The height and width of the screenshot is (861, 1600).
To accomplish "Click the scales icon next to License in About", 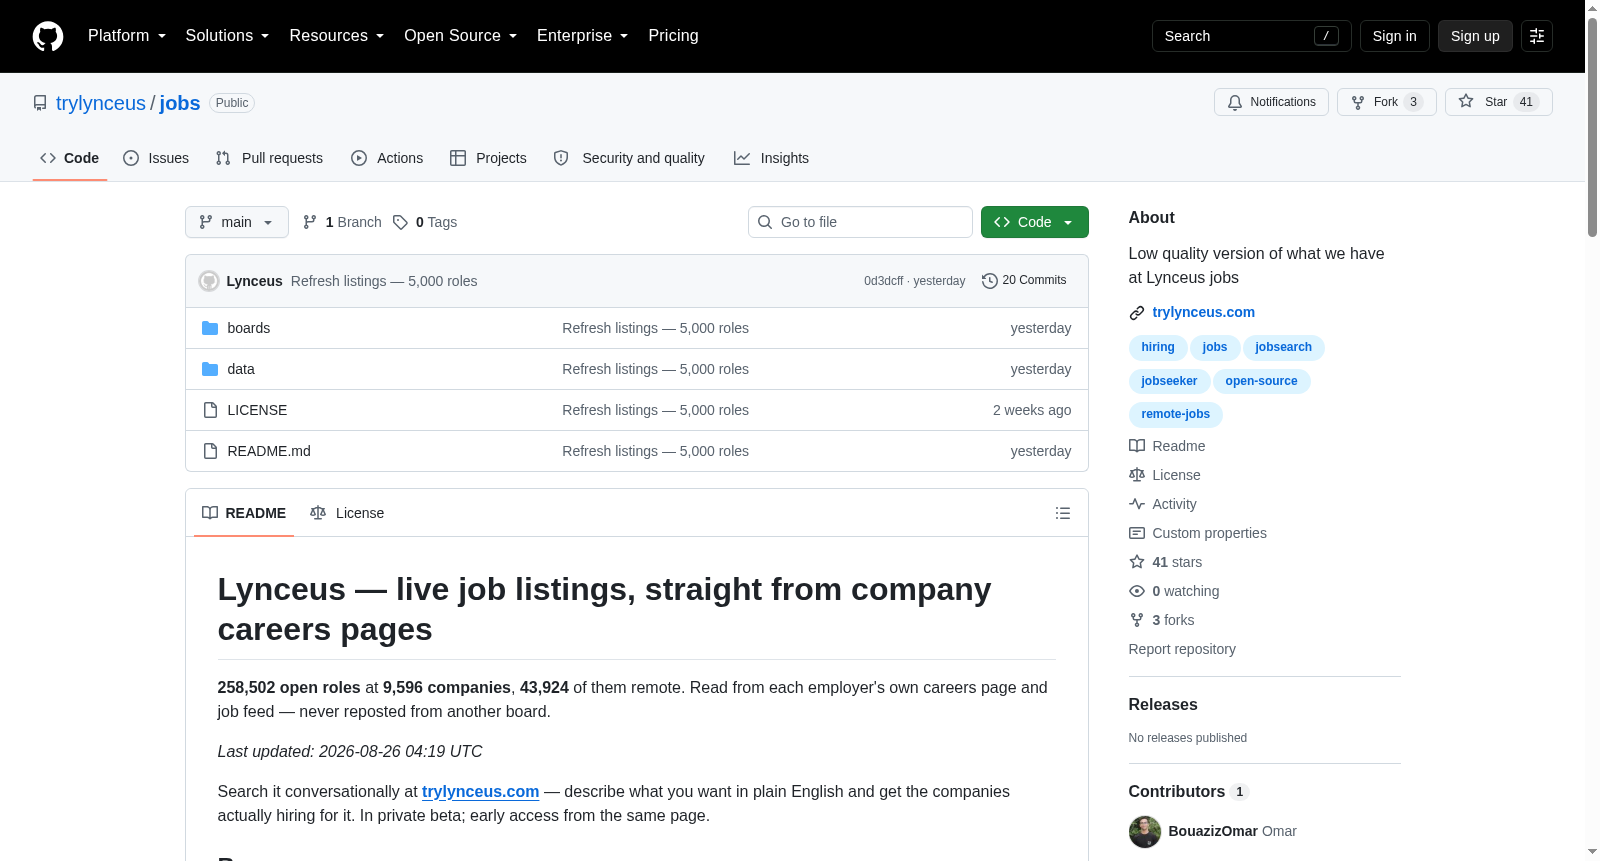I will pos(1137,475).
